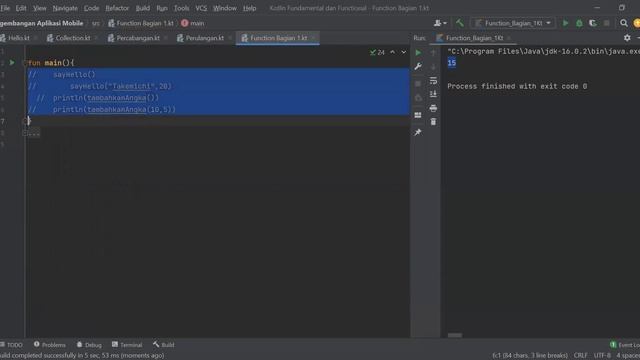Open the Window menu
The image size is (640, 360).
pyautogui.click(x=225, y=8)
